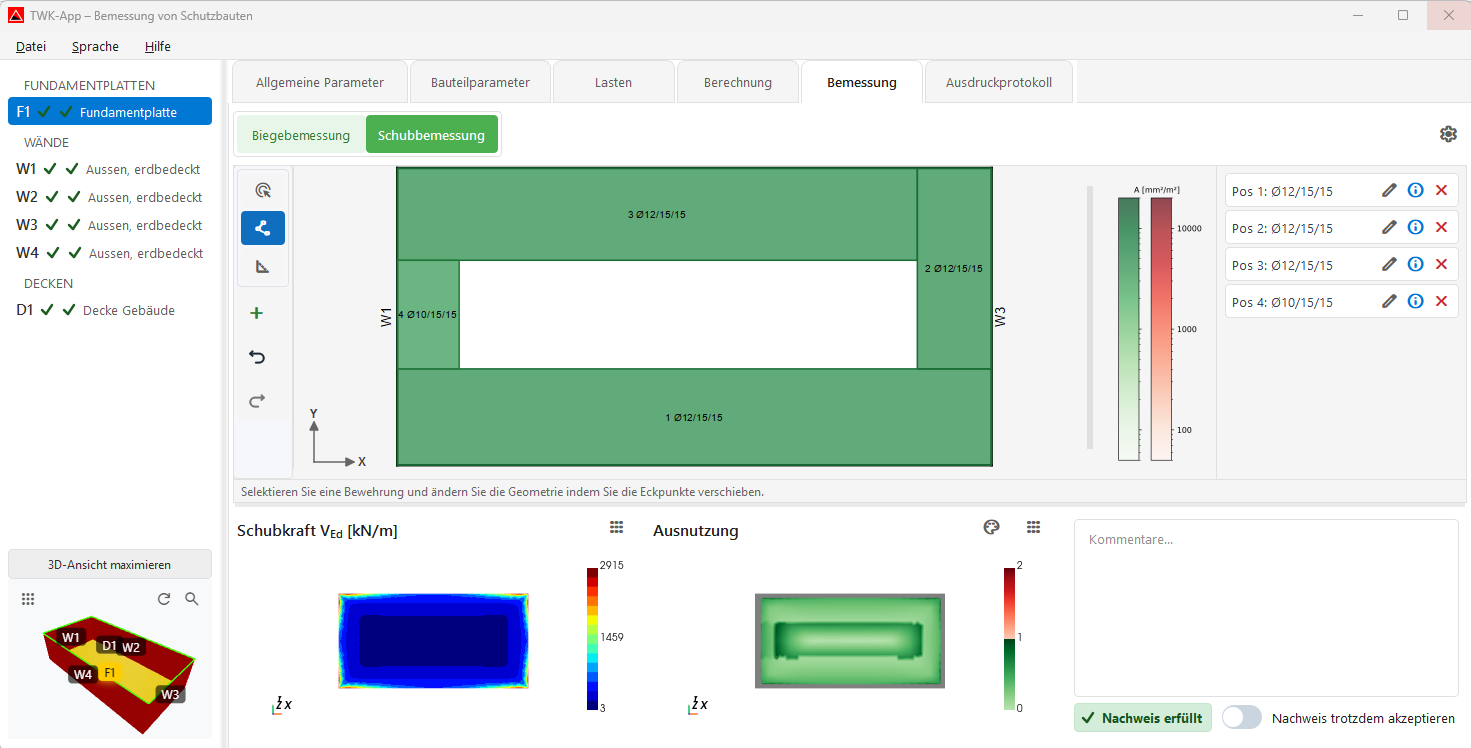Screen dimensions: 1471x748
Task: Open Ausnutzung color palette options
Action: [x=991, y=528]
